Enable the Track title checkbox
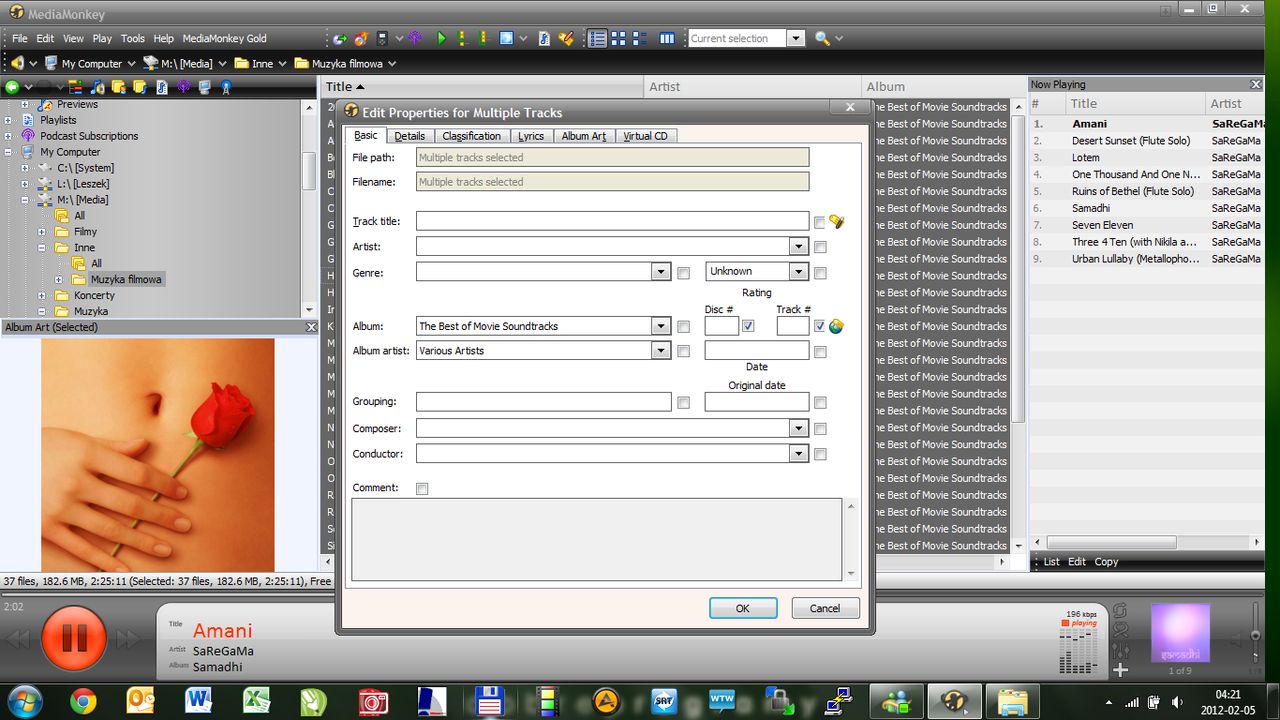The height and width of the screenshot is (720, 1280). [820, 222]
